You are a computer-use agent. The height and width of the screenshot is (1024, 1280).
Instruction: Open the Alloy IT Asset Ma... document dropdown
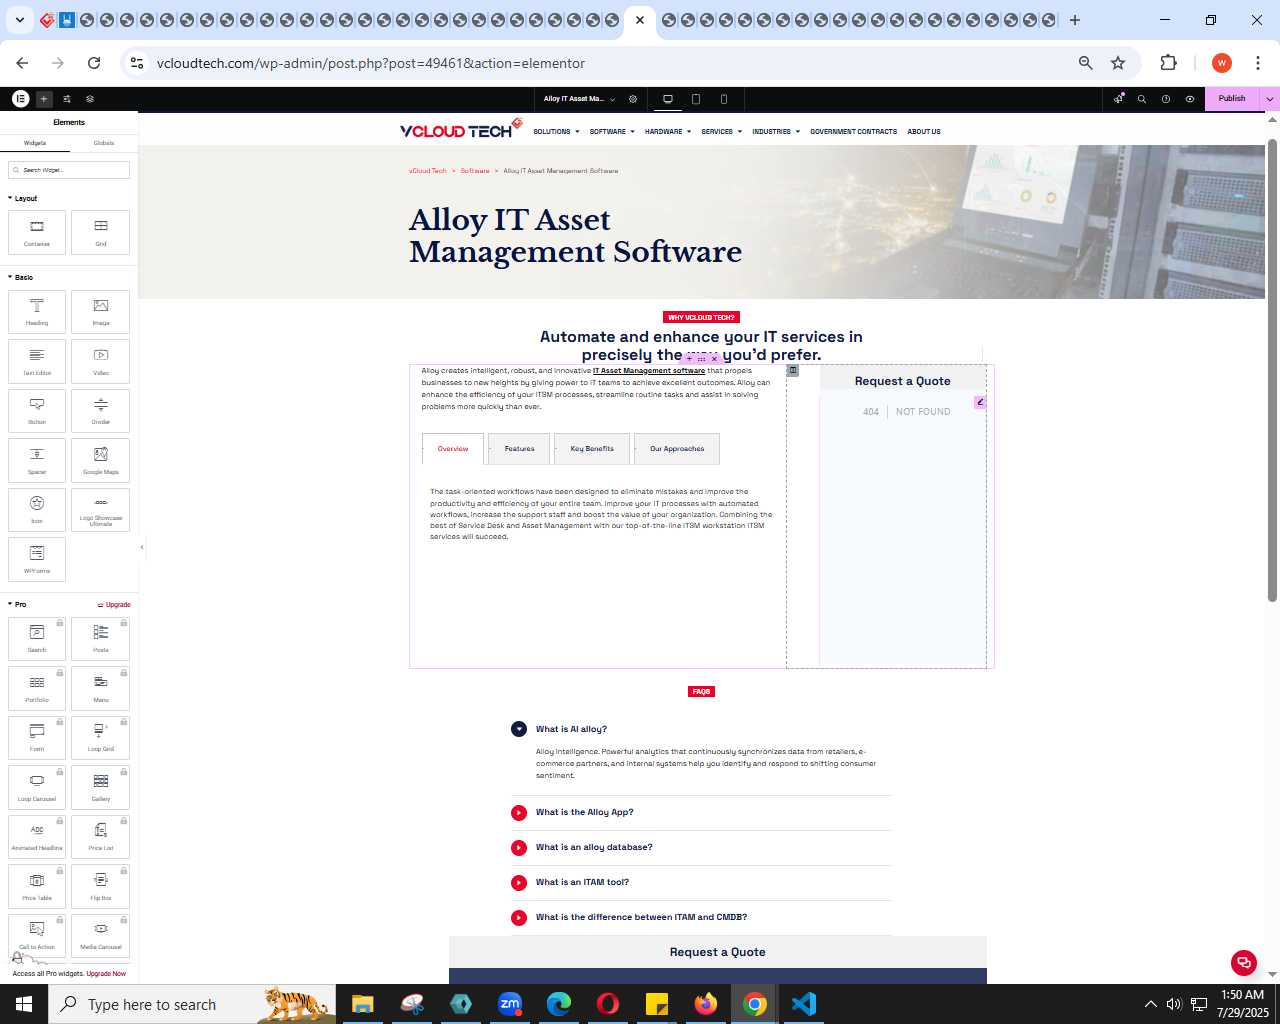point(580,99)
